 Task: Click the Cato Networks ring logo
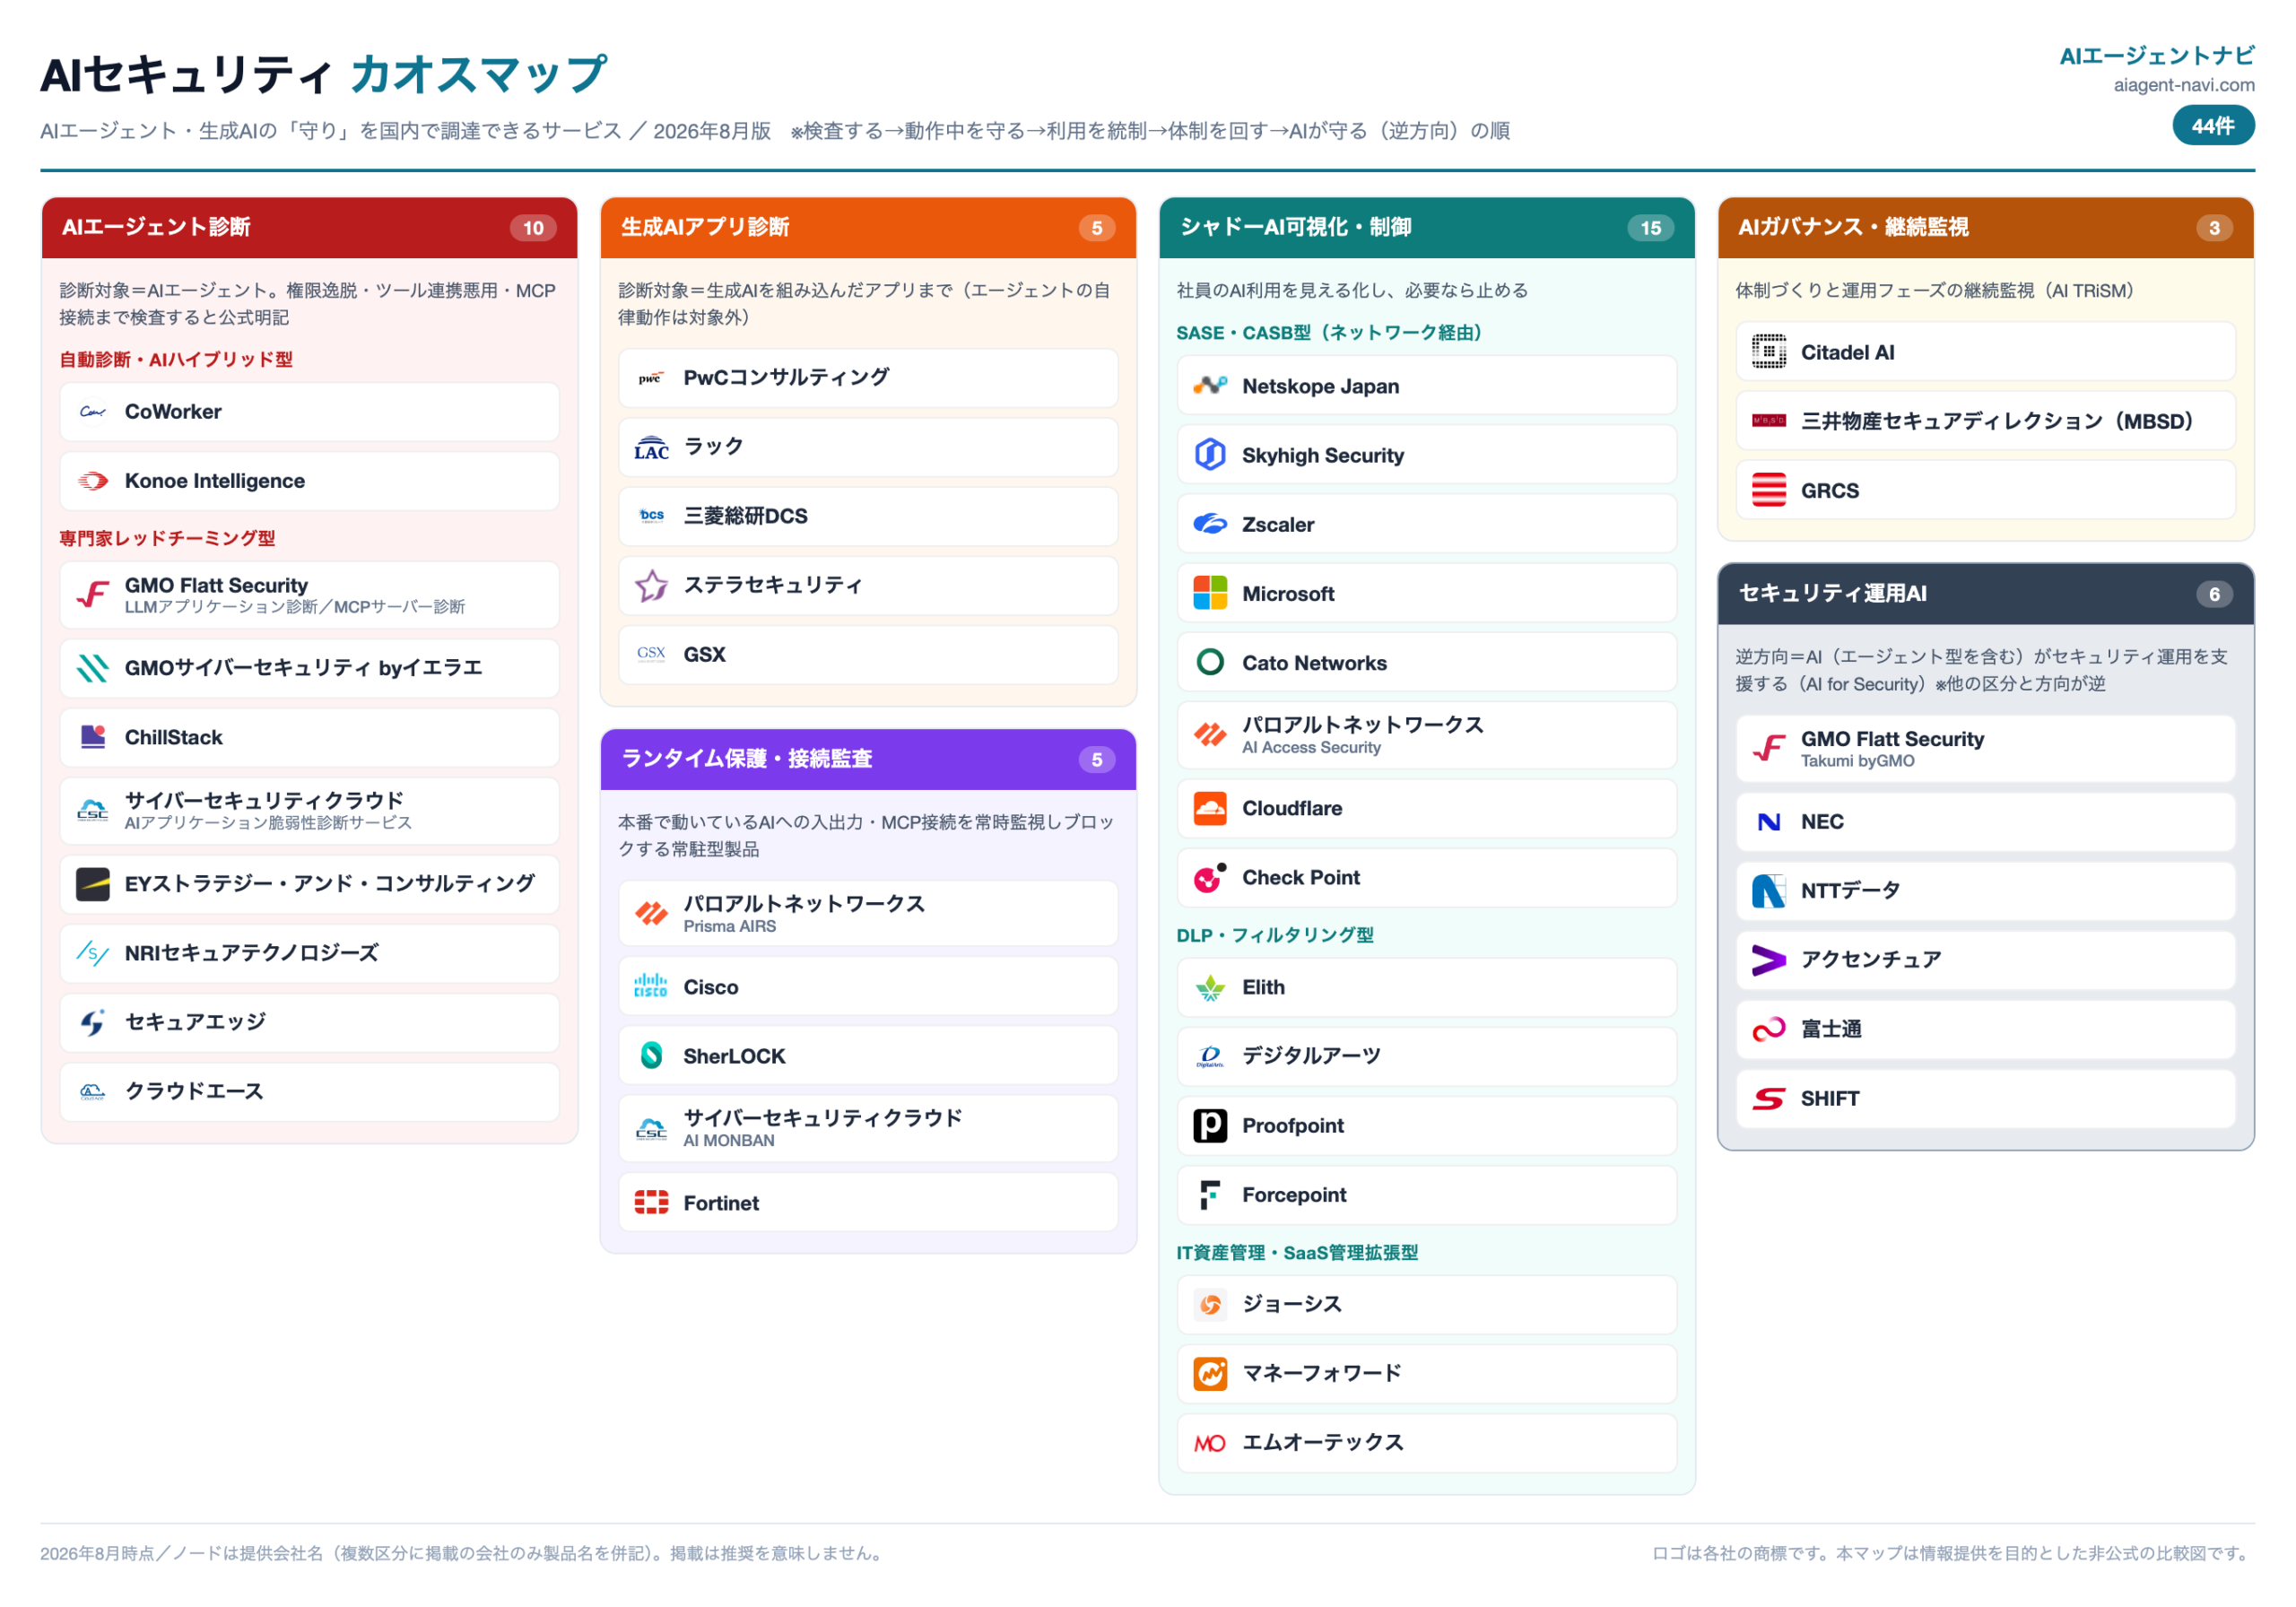coord(1211,662)
